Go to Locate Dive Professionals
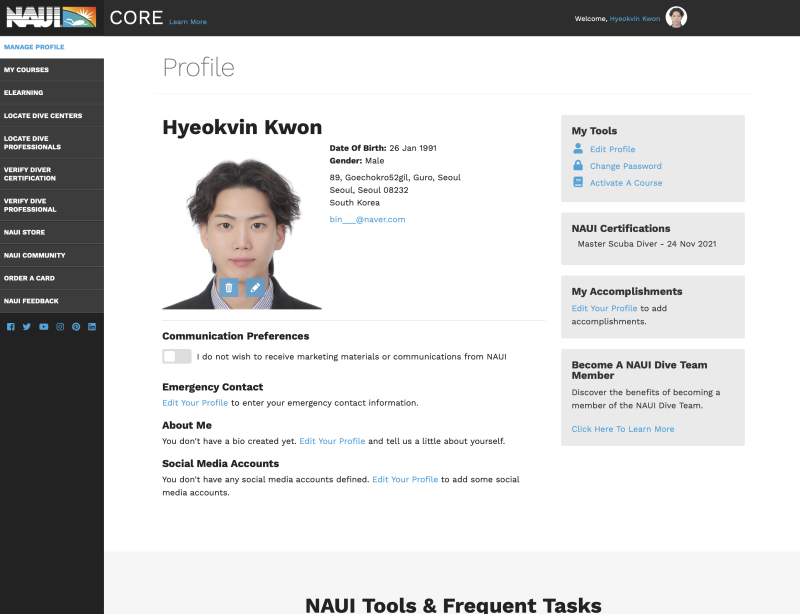 tap(52, 142)
